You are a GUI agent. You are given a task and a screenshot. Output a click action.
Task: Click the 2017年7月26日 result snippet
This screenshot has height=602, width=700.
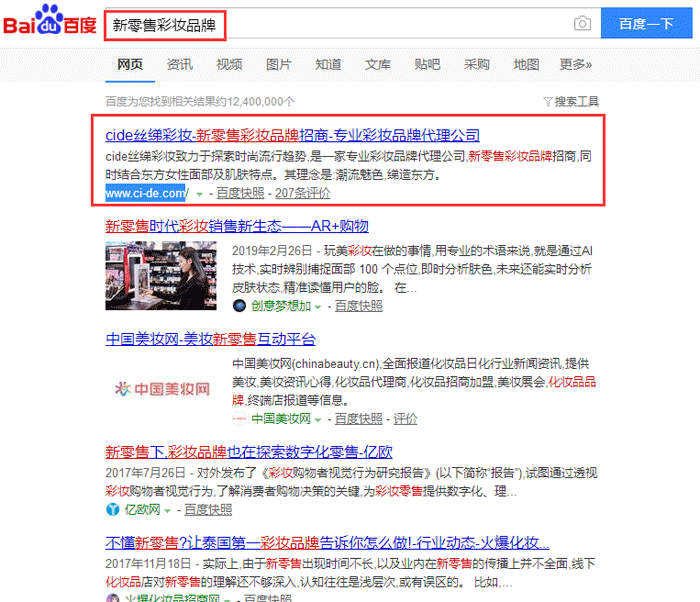point(351,482)
